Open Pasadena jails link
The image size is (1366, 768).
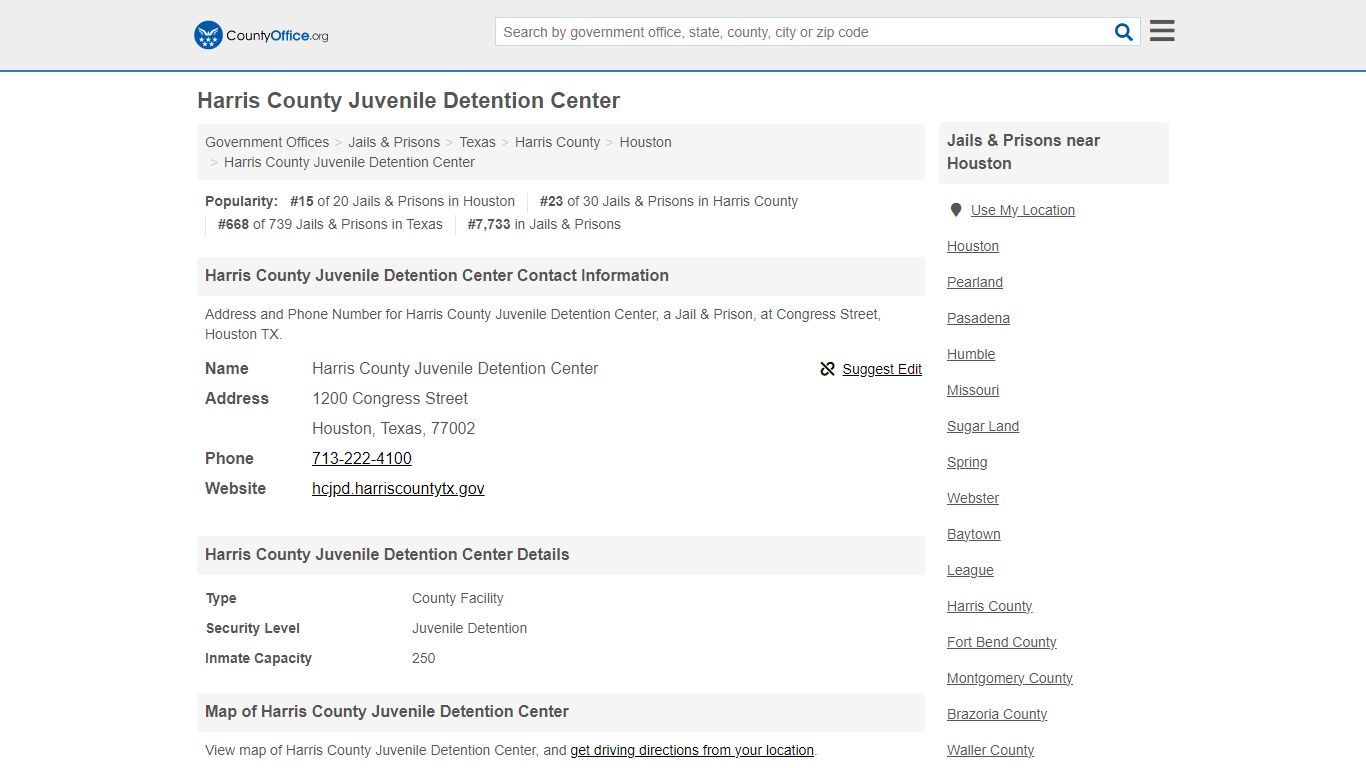coord(978,318)
